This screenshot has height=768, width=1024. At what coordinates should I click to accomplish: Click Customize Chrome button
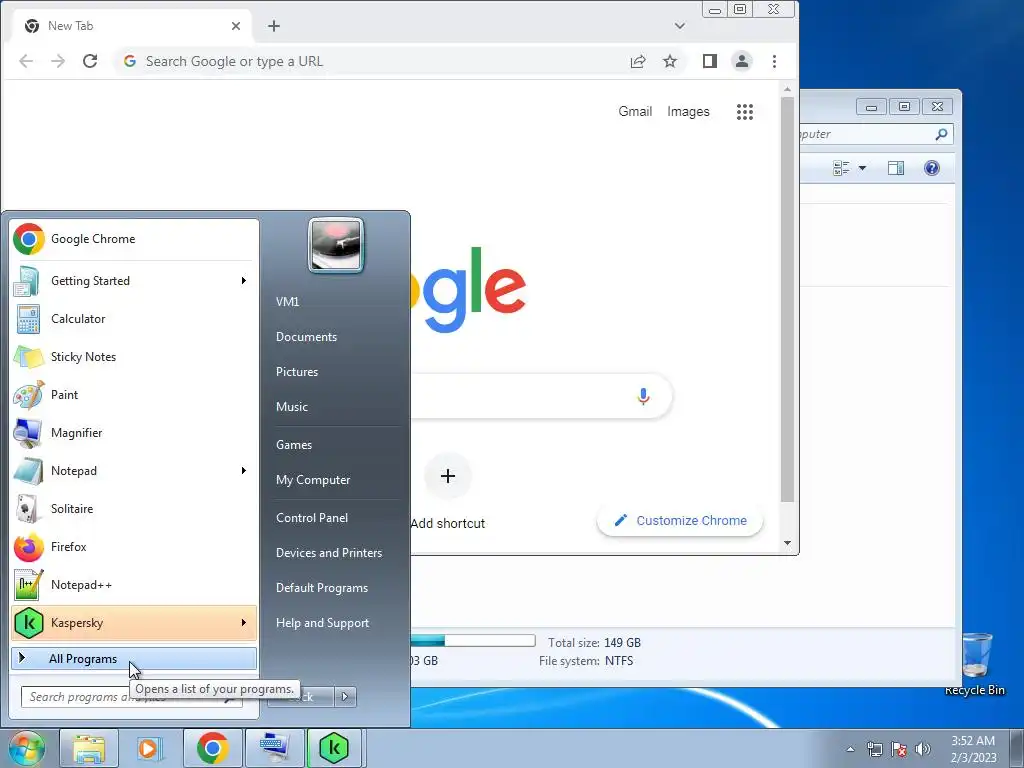680,520
